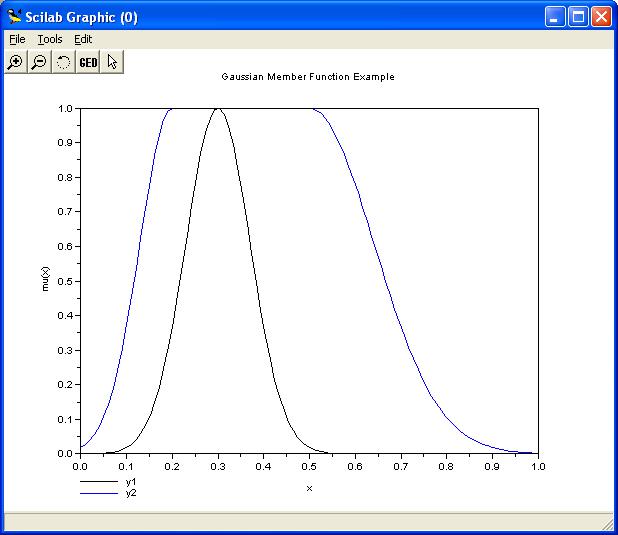Open the GED graphic editor
618x535 pixels.
click(88, 62)
